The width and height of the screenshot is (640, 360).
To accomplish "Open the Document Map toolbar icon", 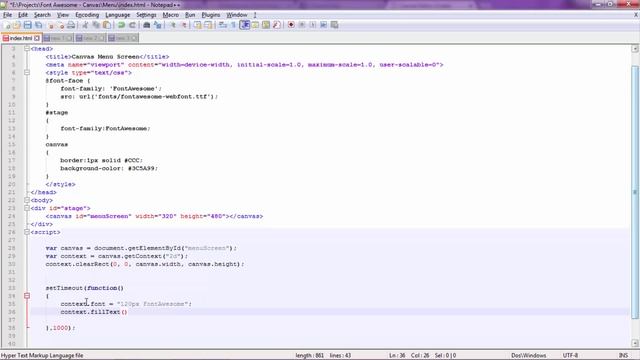I will [266, 25].
